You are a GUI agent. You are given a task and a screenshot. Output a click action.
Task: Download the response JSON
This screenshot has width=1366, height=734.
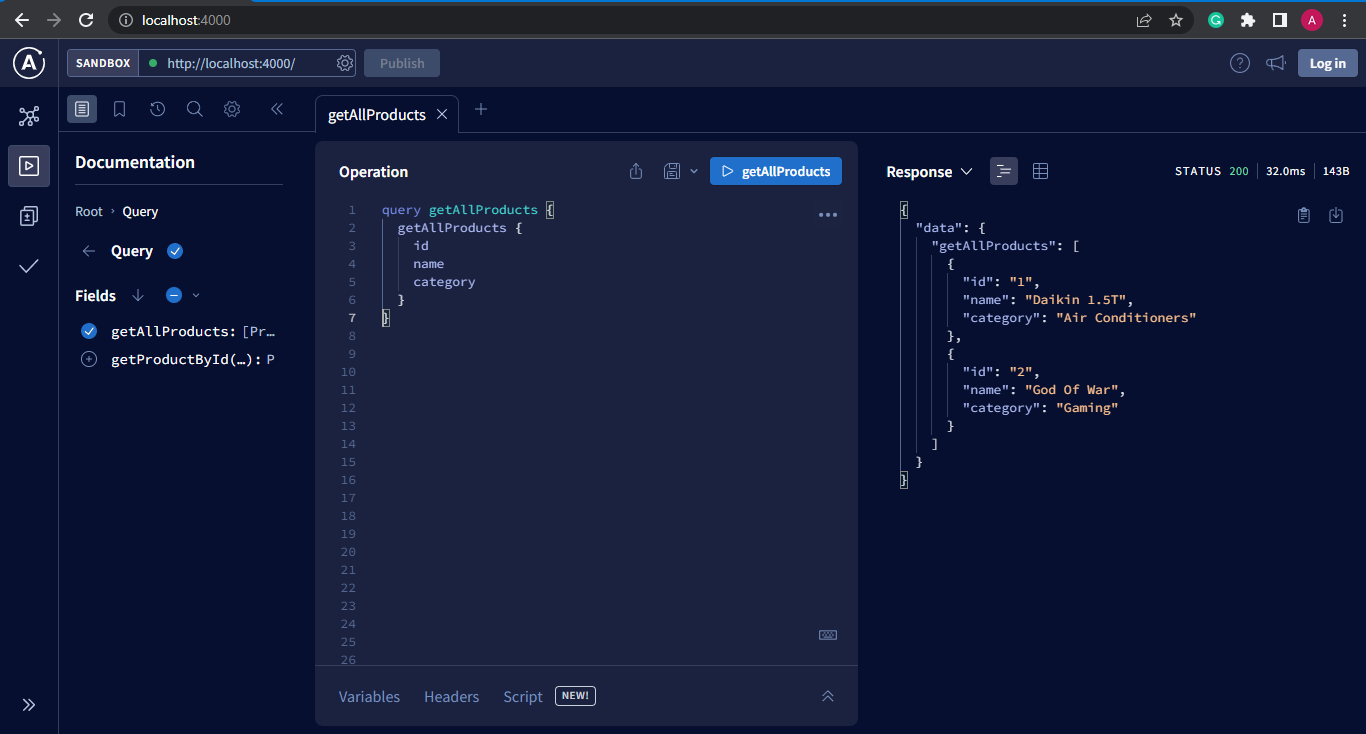1336,214
